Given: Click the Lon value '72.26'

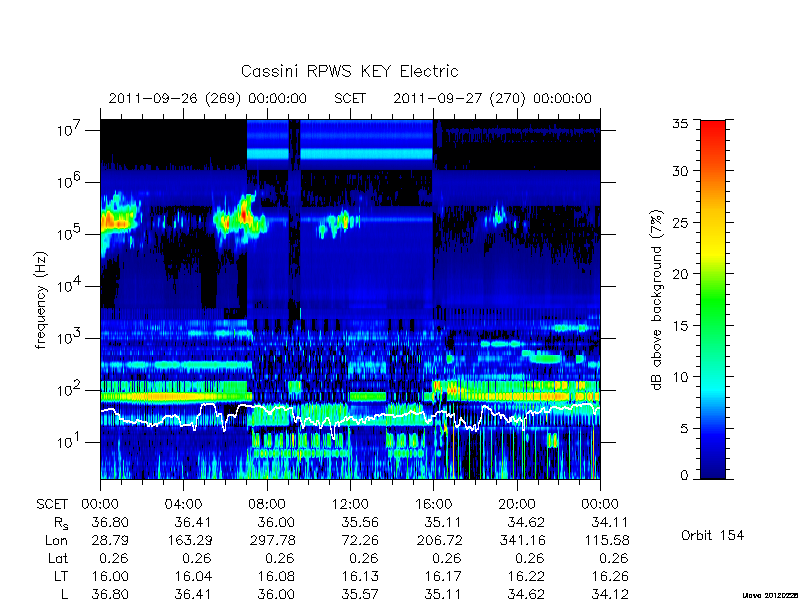Looking at the screenshot, I should point(360,540).
